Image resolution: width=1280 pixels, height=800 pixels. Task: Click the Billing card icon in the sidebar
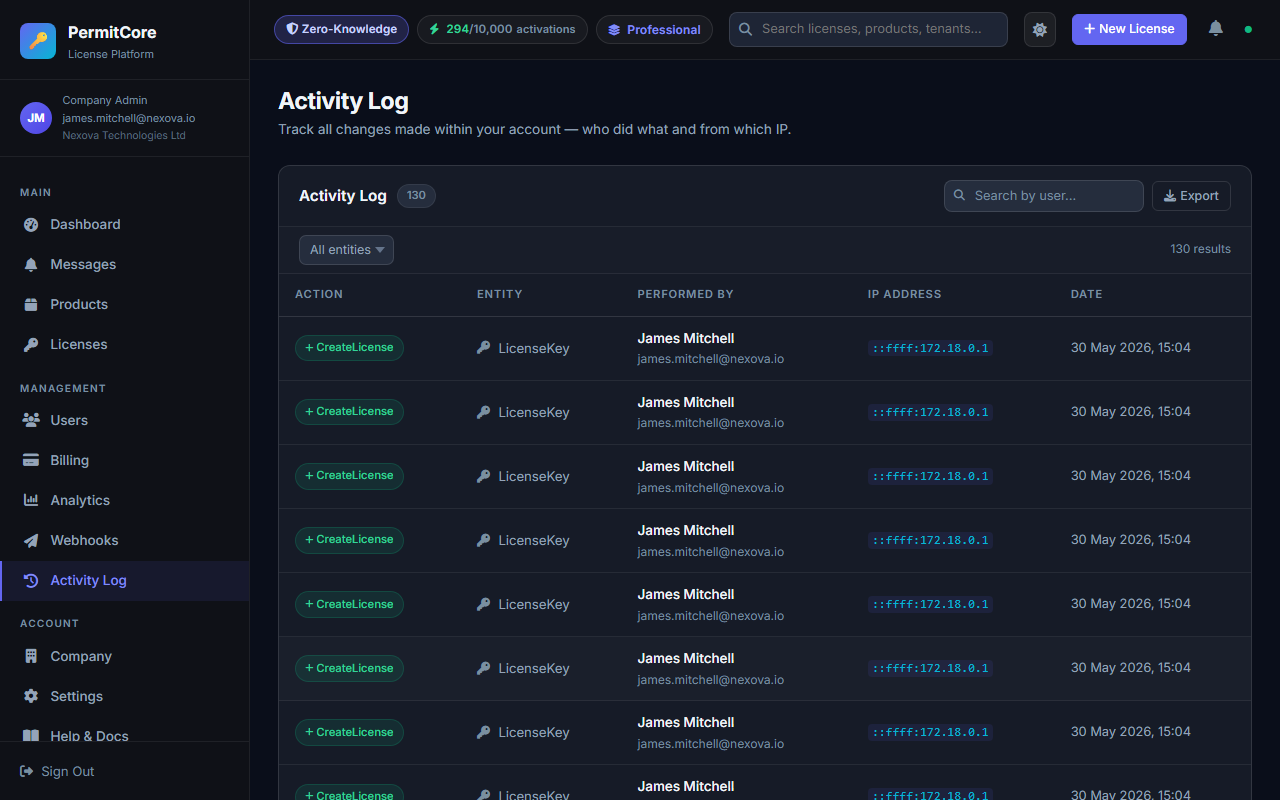[31, 460]
